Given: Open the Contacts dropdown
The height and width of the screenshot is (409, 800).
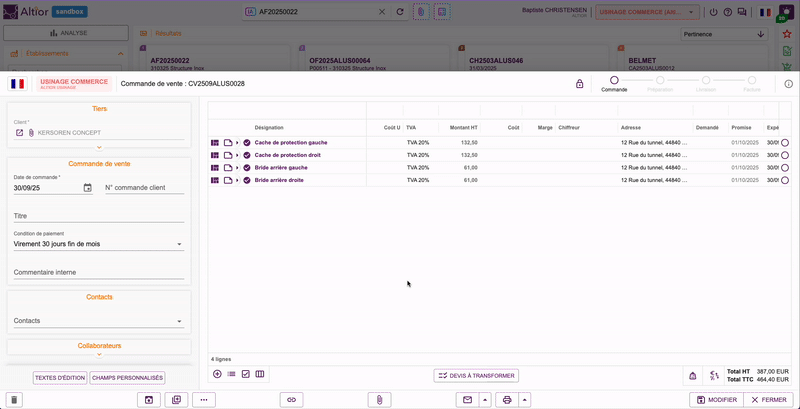Looking at the screenshot, I should [x=98, y=321].
